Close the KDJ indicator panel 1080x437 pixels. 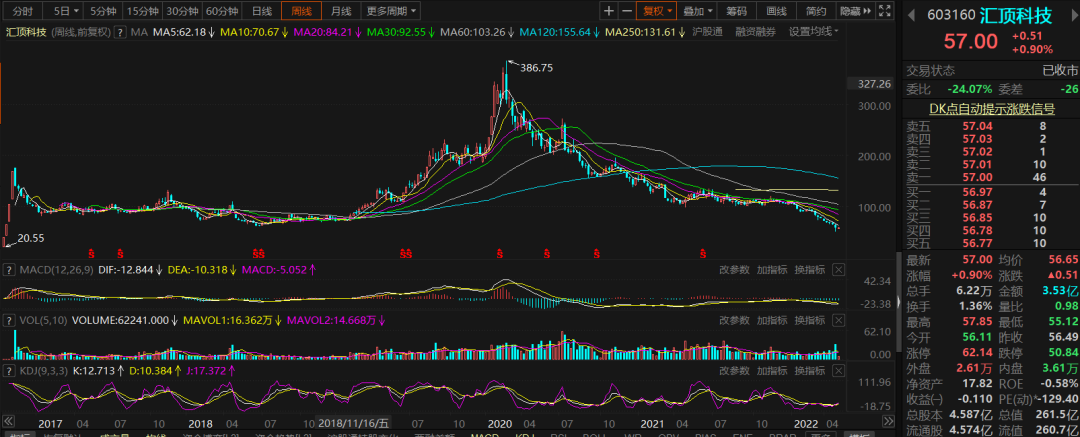[838, 372]
